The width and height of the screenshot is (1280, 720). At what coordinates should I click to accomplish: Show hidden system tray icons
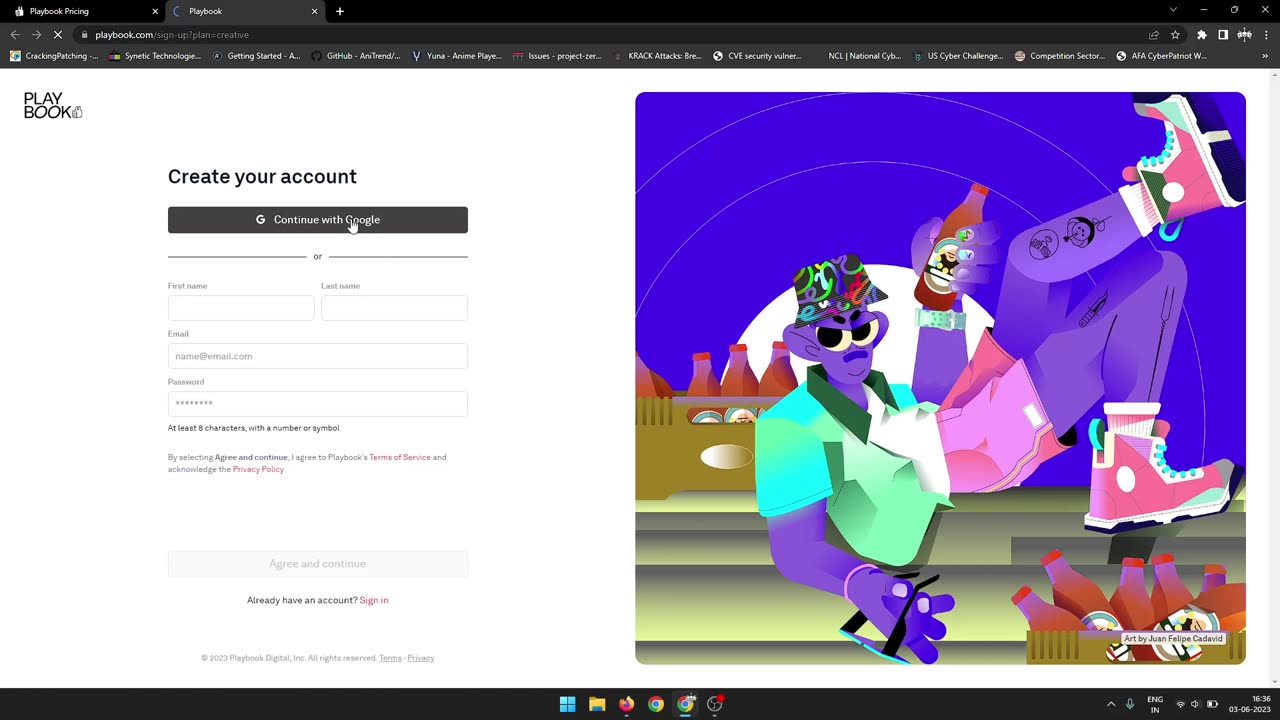(1110, 704)
